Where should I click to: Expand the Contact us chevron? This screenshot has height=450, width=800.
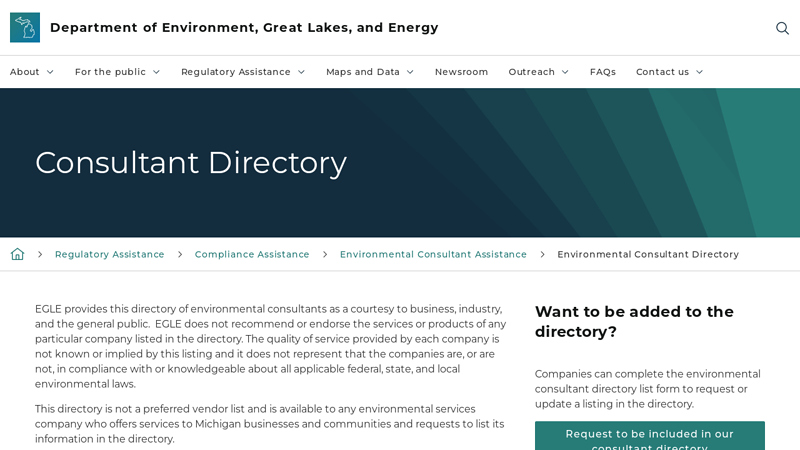(699, 72)
